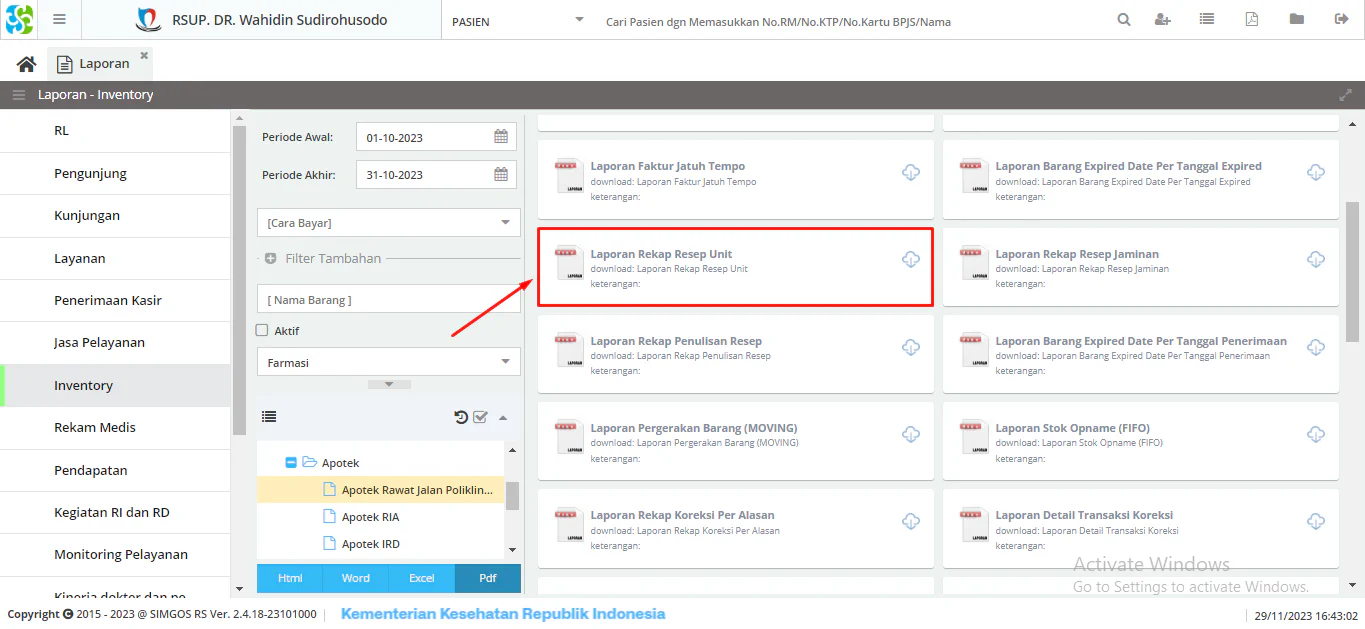Download Laporan Stok Opname (FIFO) via cloud icon
The height and width of the screenshot is (629, 1365).
(1316, 434)
